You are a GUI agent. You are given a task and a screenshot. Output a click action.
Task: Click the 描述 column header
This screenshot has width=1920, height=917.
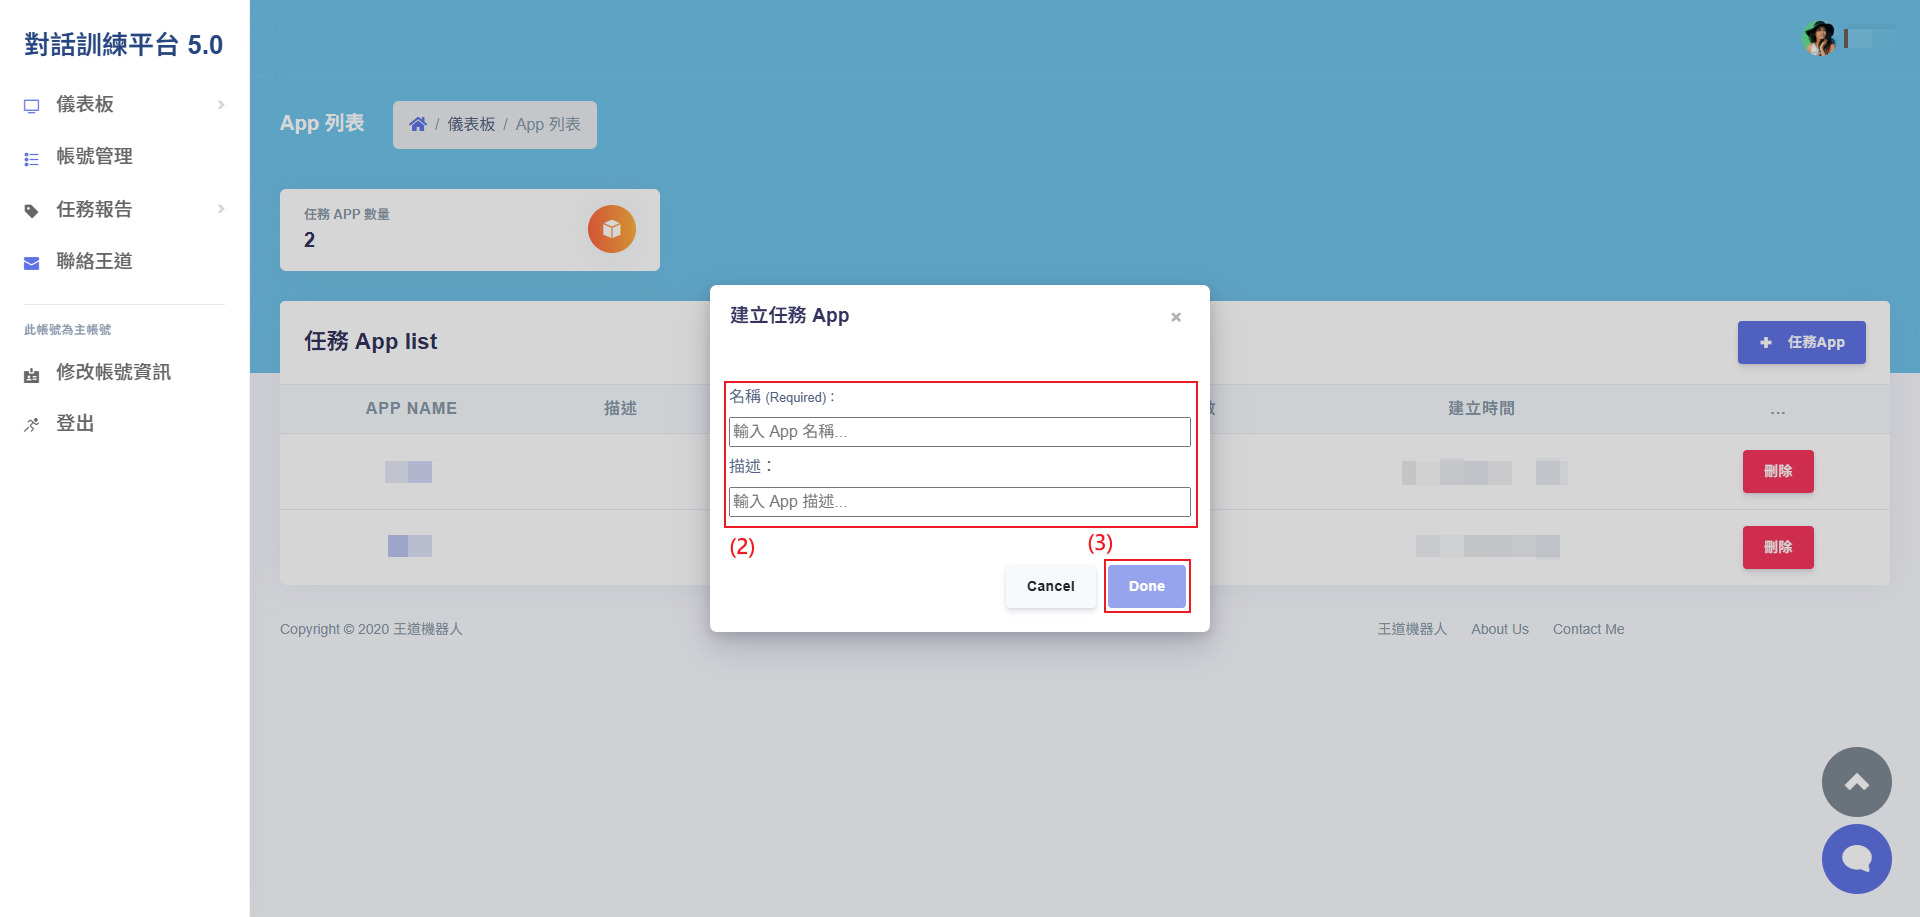pyautogui.click(x=620, y=408)
